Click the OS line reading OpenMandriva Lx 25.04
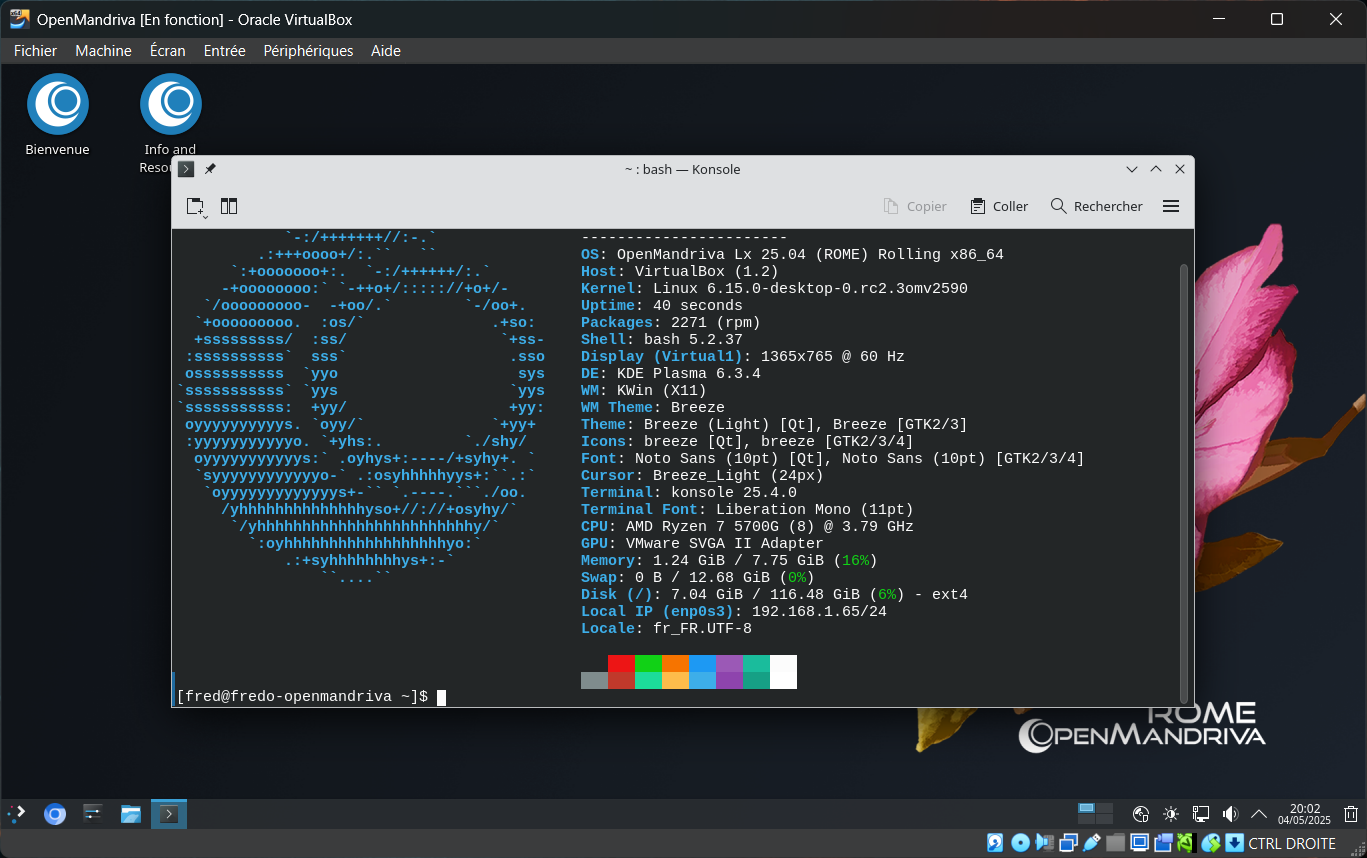The height and width of the screenshot is (858, 1367). 792,255
